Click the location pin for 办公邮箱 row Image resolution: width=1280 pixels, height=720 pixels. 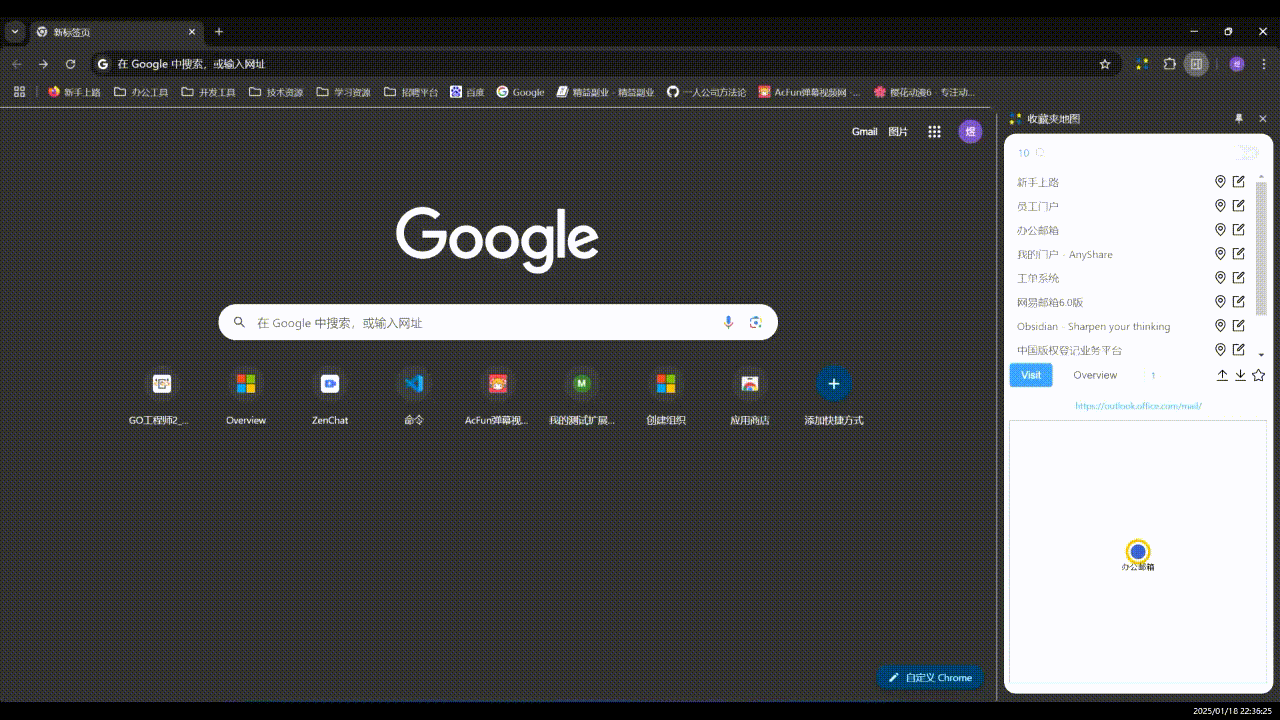tap(1220, 230)
